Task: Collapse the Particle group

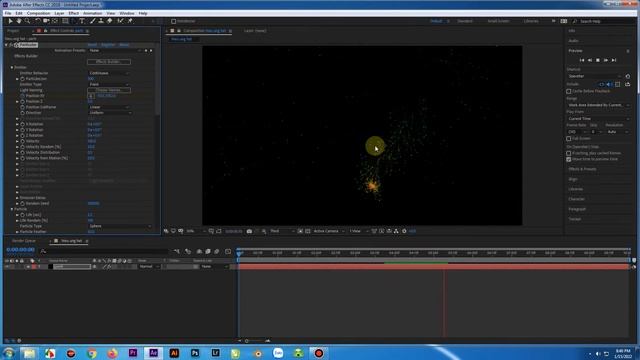Action: point(12,209)
